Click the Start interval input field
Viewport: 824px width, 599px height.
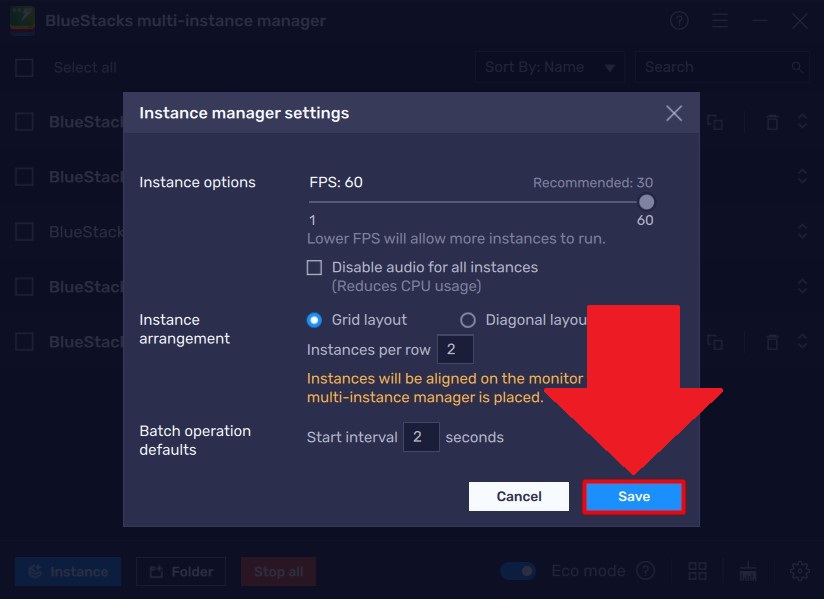(420, 436)
